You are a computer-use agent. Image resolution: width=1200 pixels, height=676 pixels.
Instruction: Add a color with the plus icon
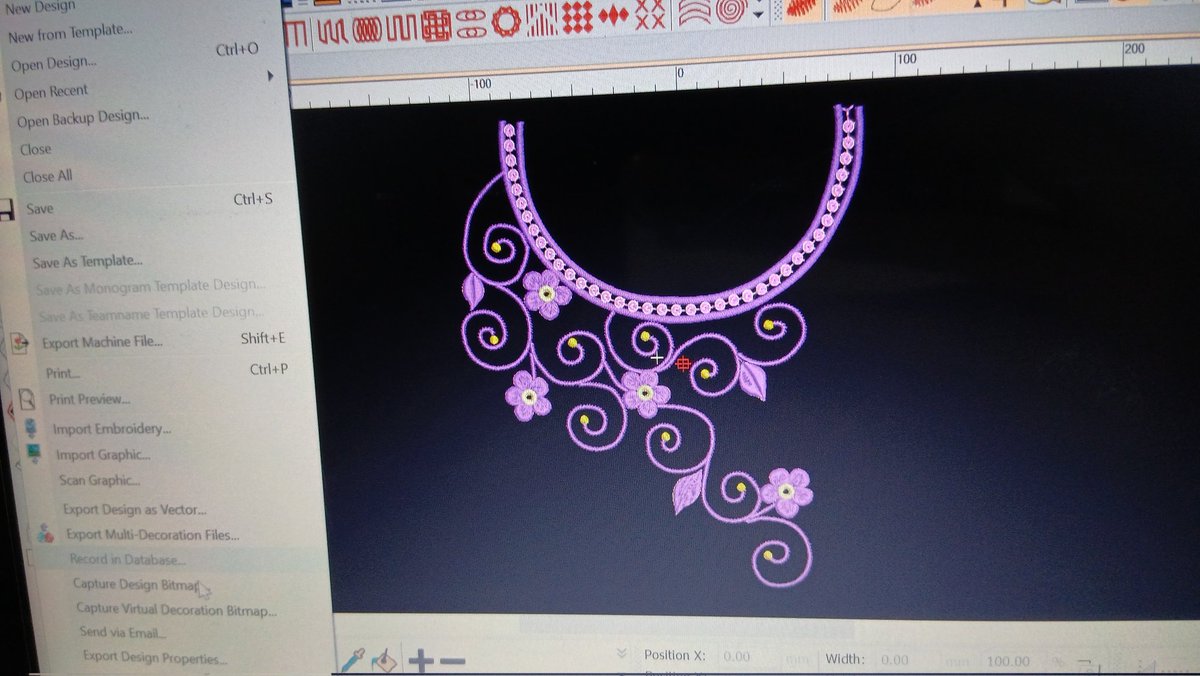pos(421,661)
